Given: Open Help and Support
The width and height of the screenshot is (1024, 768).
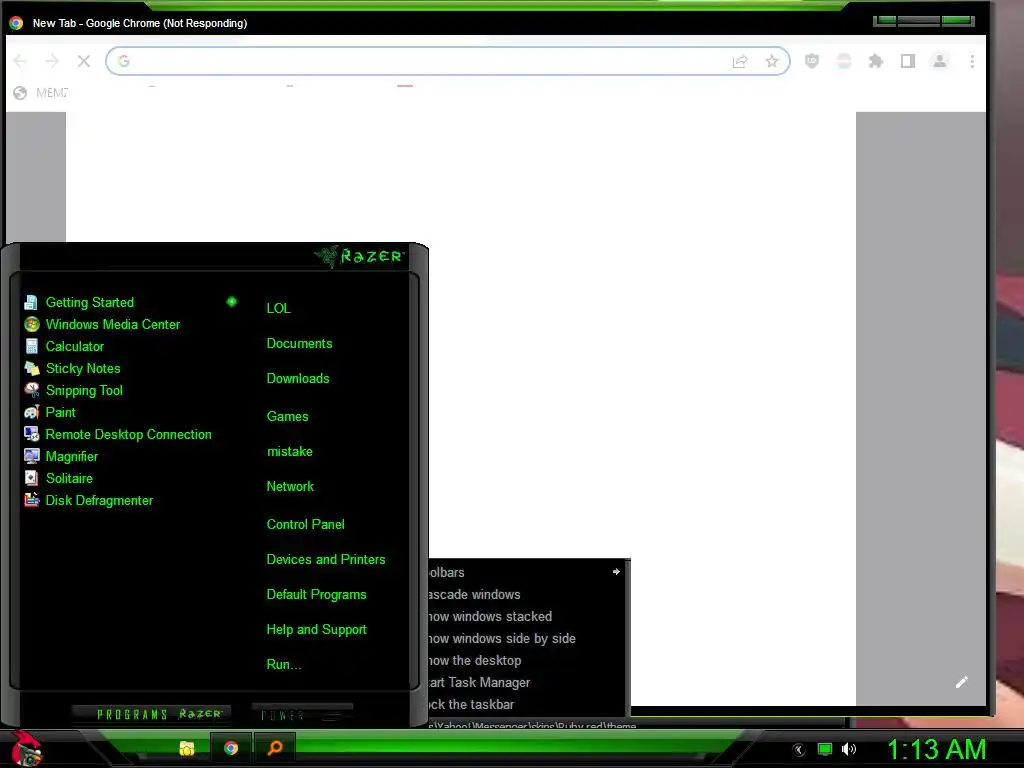Looking at the screenshot, I should click(x=316, y=630).
